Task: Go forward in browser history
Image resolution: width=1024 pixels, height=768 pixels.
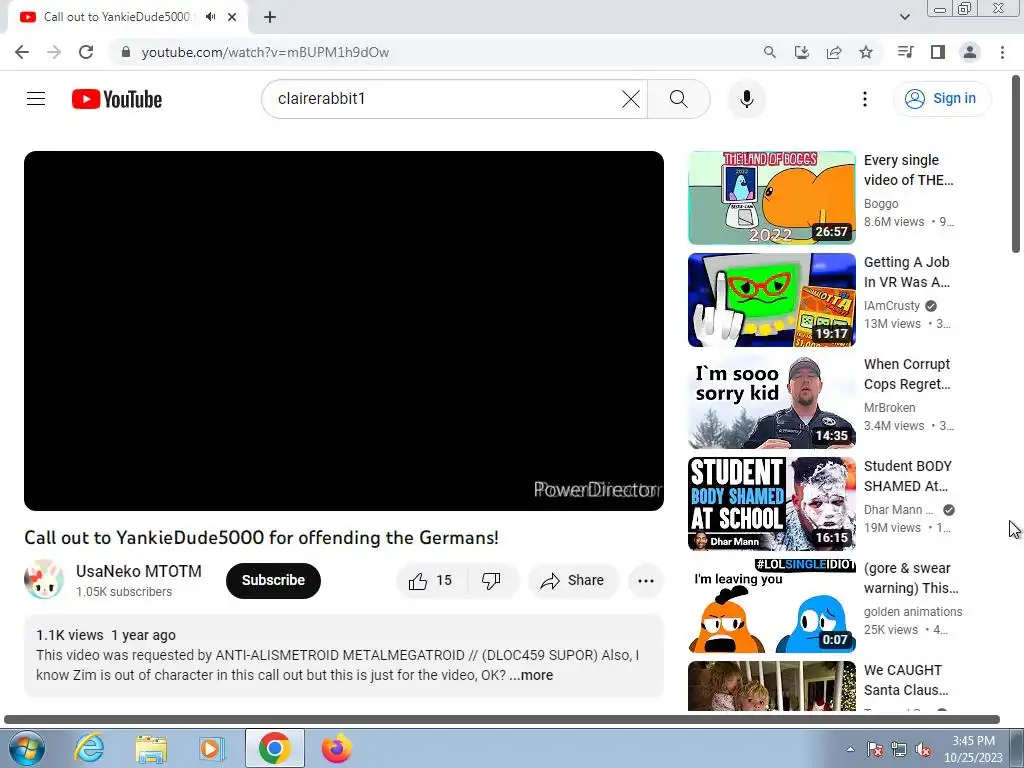Action: point(54,52)
